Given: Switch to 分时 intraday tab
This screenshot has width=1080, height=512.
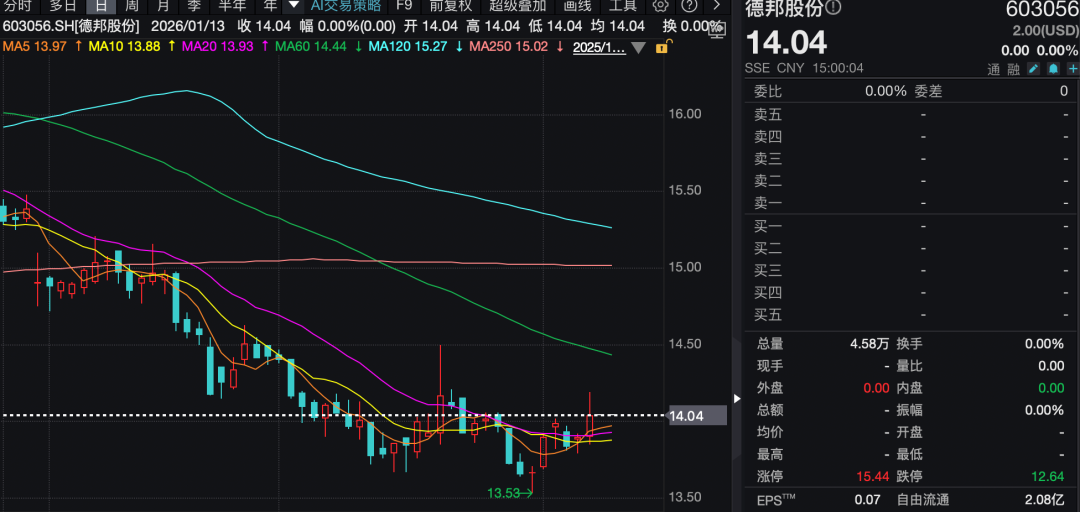Looking at the screenshot, I should pyautogui.click(x=17, y=5).
